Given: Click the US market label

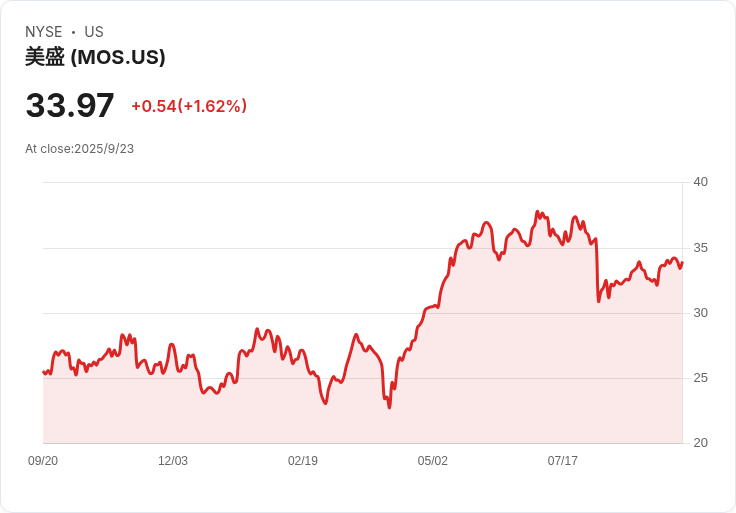Looking at the screenshot, I should [x=94, y=32].
